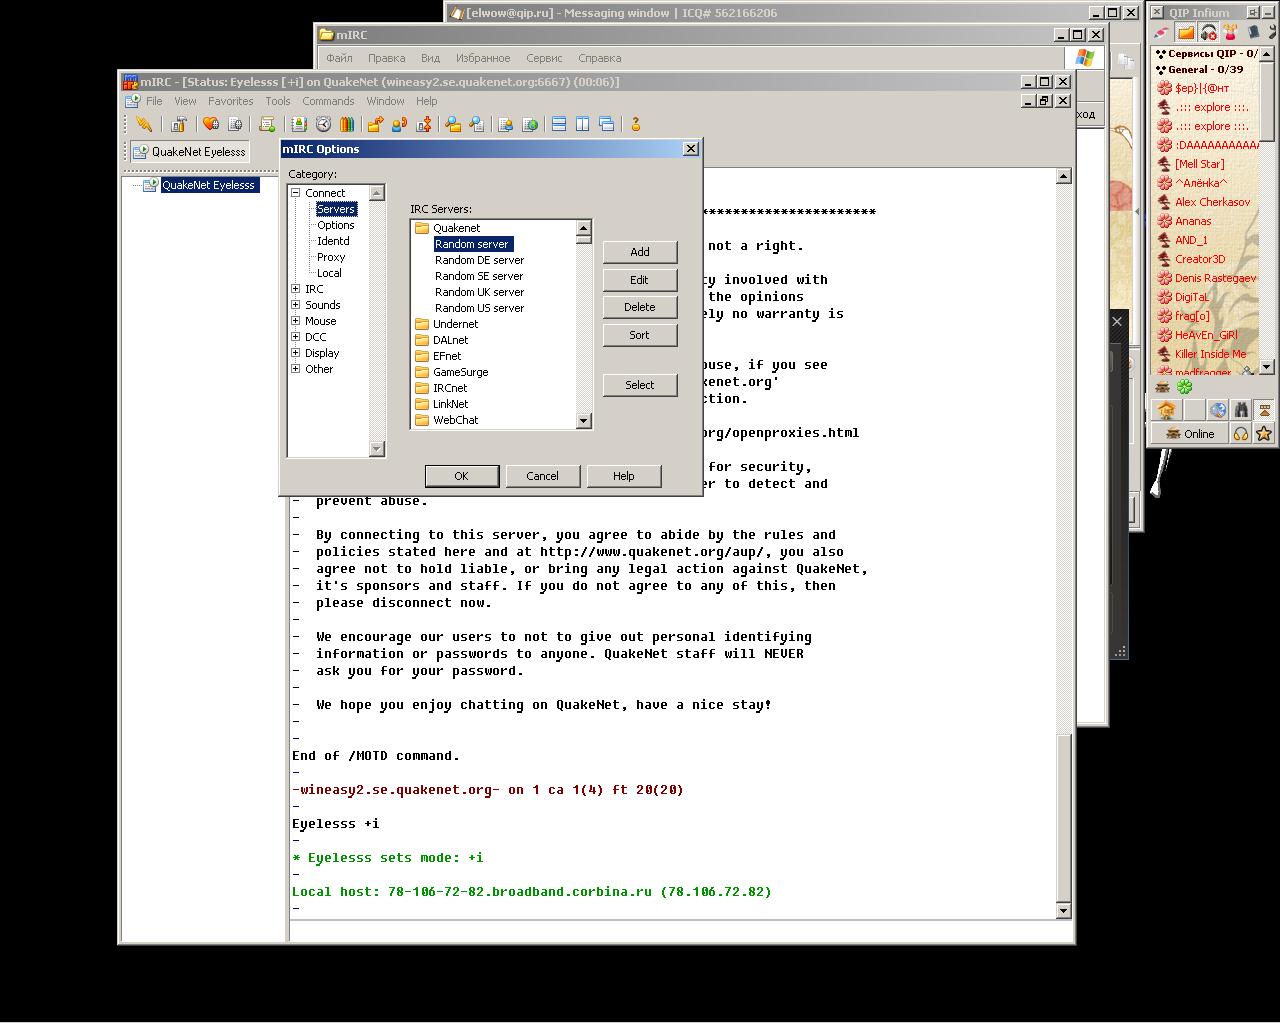This screenshot has width=1280, height=1024.
Task: Toggle the muted headphones icon in QIP toolbar
Action: click(x=1208, y=33)
